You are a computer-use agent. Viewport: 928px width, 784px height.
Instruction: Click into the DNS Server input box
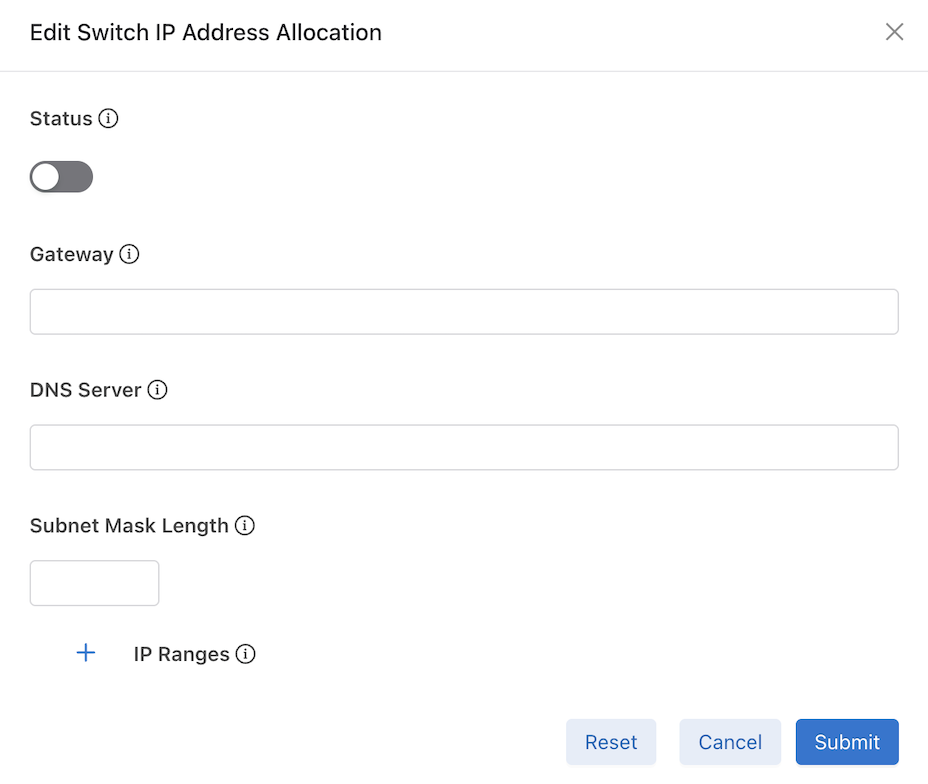[464, 447]
